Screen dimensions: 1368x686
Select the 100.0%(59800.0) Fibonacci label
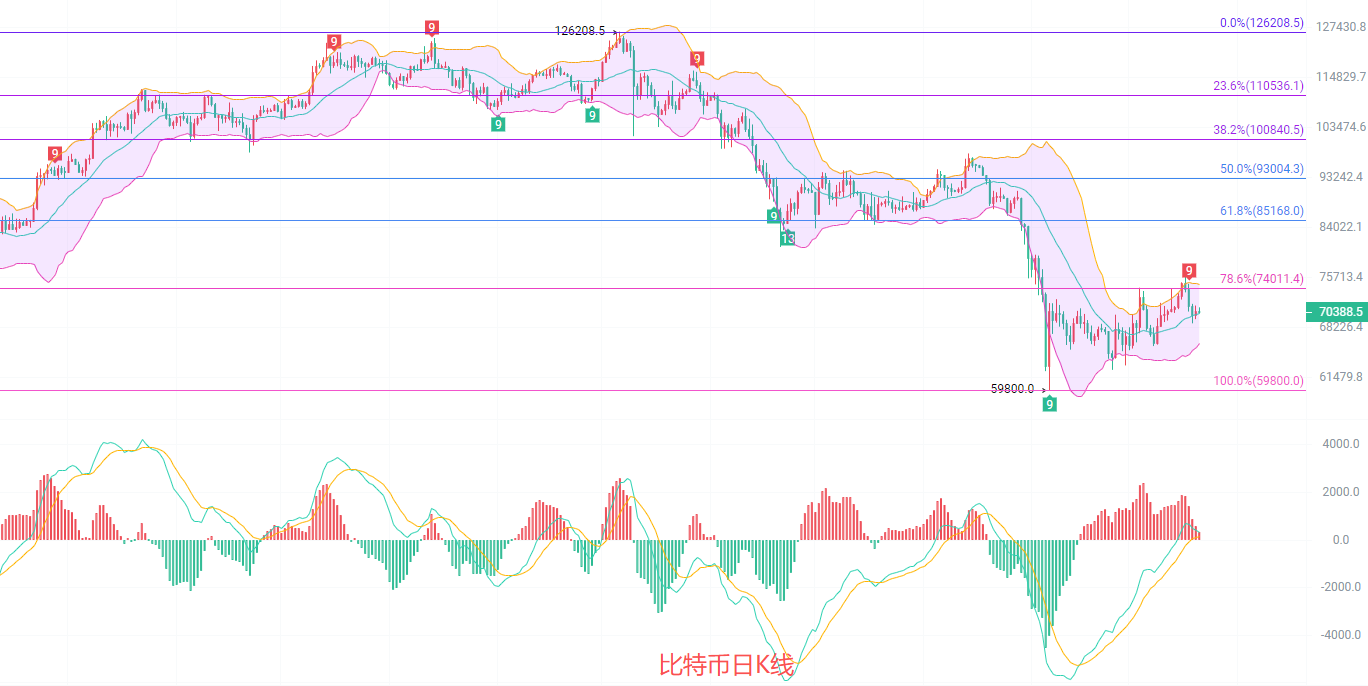pyautogui.click(x=1258, y=381)
